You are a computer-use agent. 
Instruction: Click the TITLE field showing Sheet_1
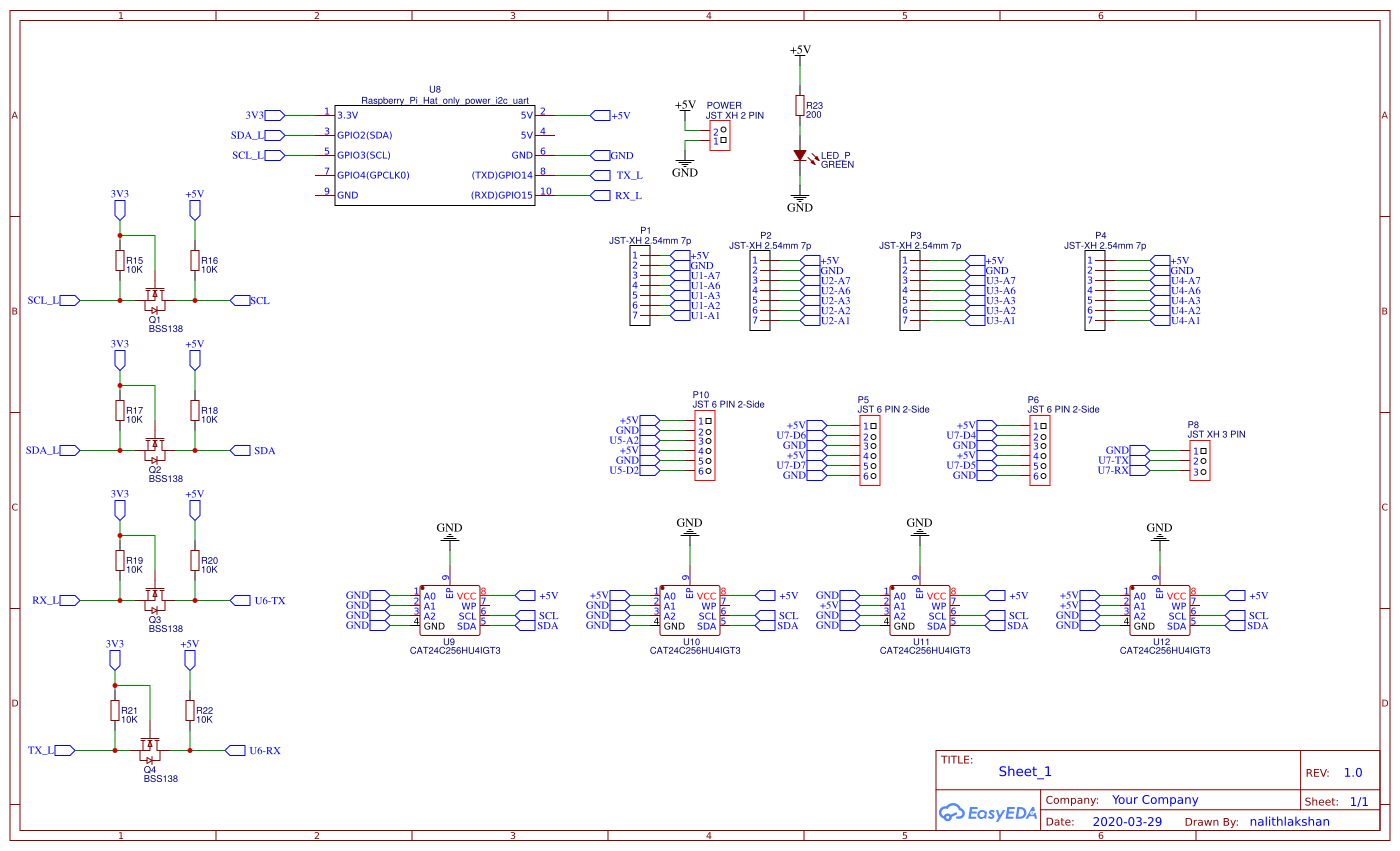click(x=1027, y=772)
